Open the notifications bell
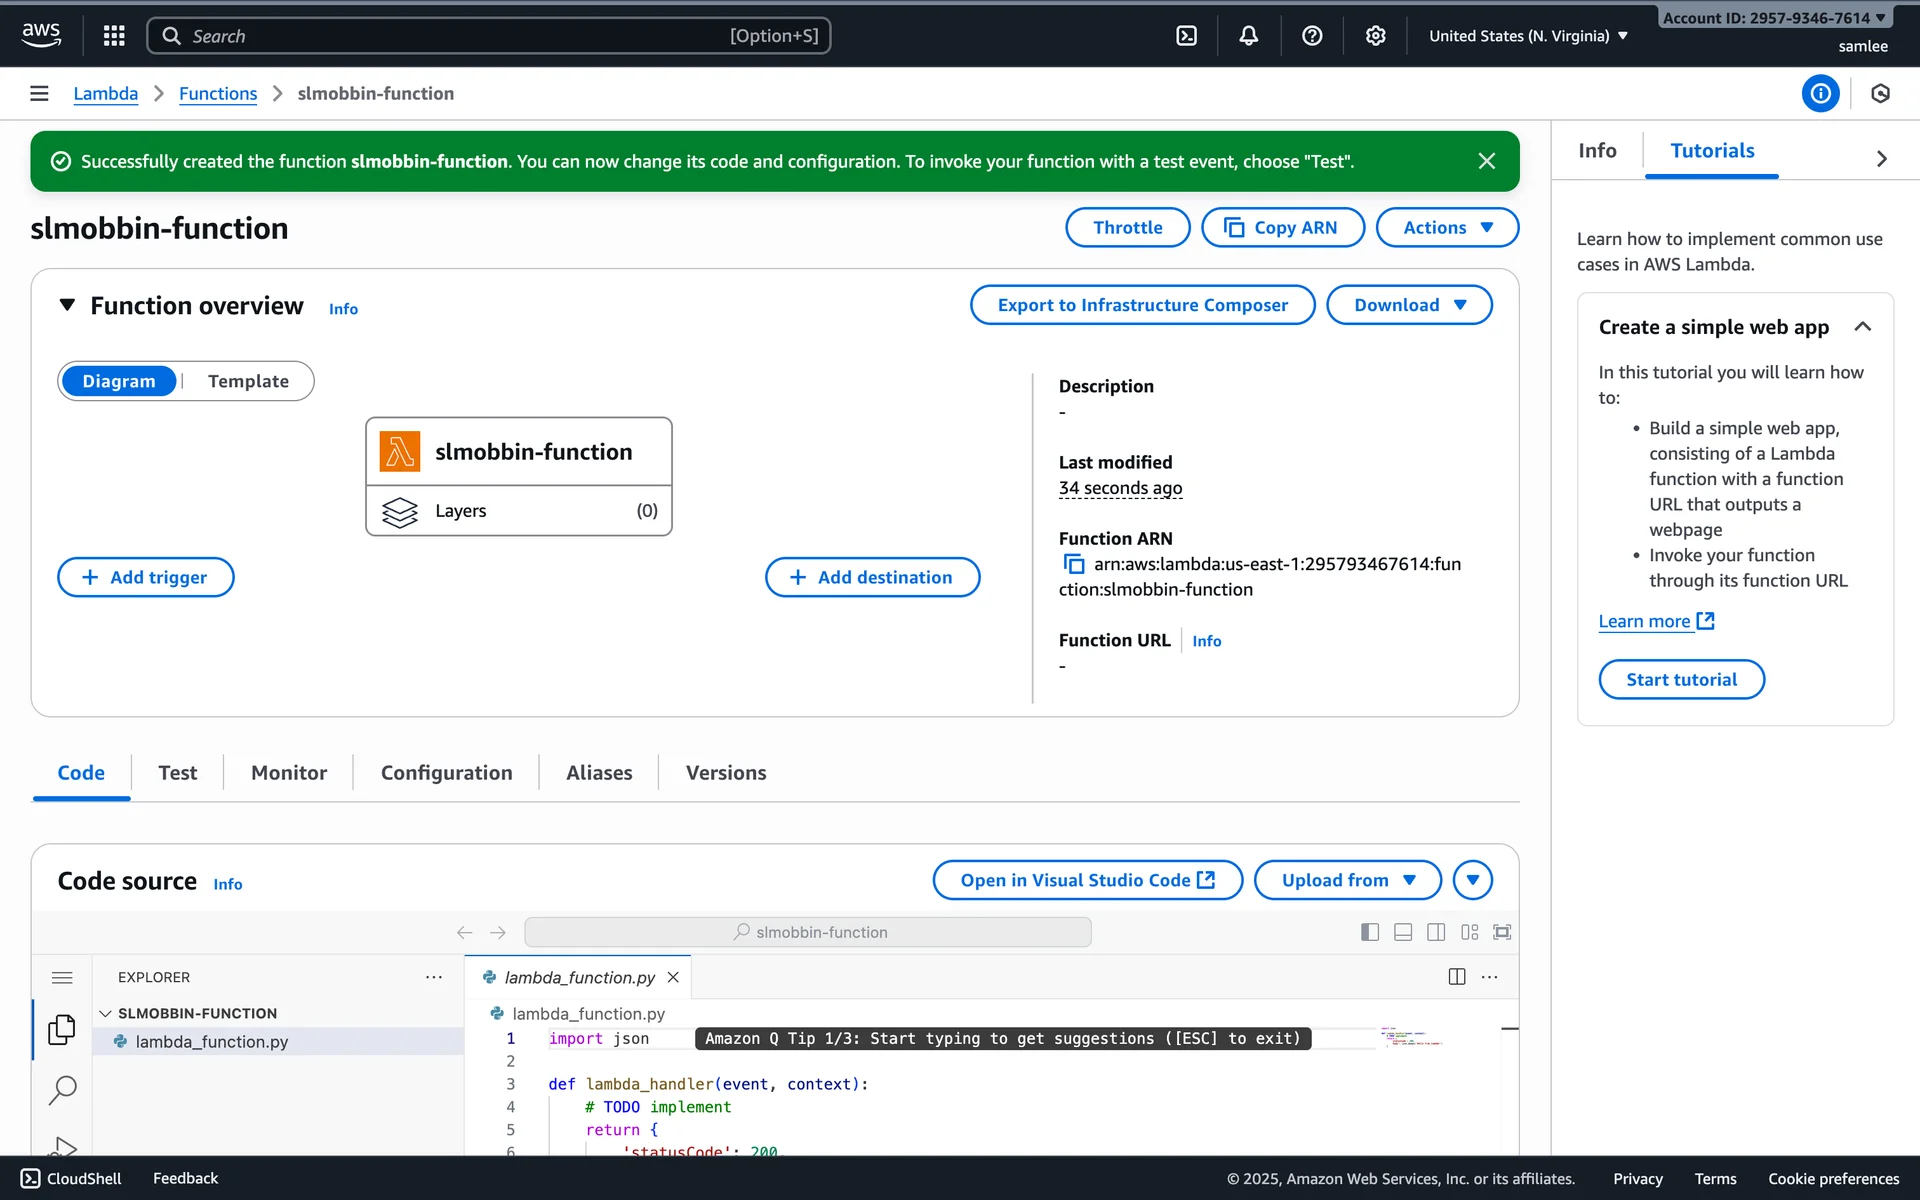The height and width of the screenshot is (1200, 1920). (x=1249, y=36)
